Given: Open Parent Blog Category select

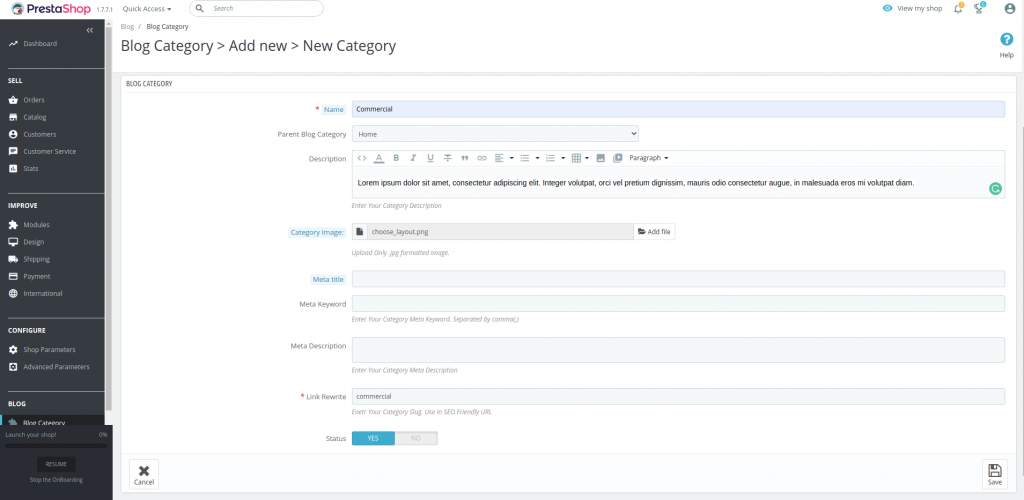Looking at the screenshot, I should click(495, 134).
